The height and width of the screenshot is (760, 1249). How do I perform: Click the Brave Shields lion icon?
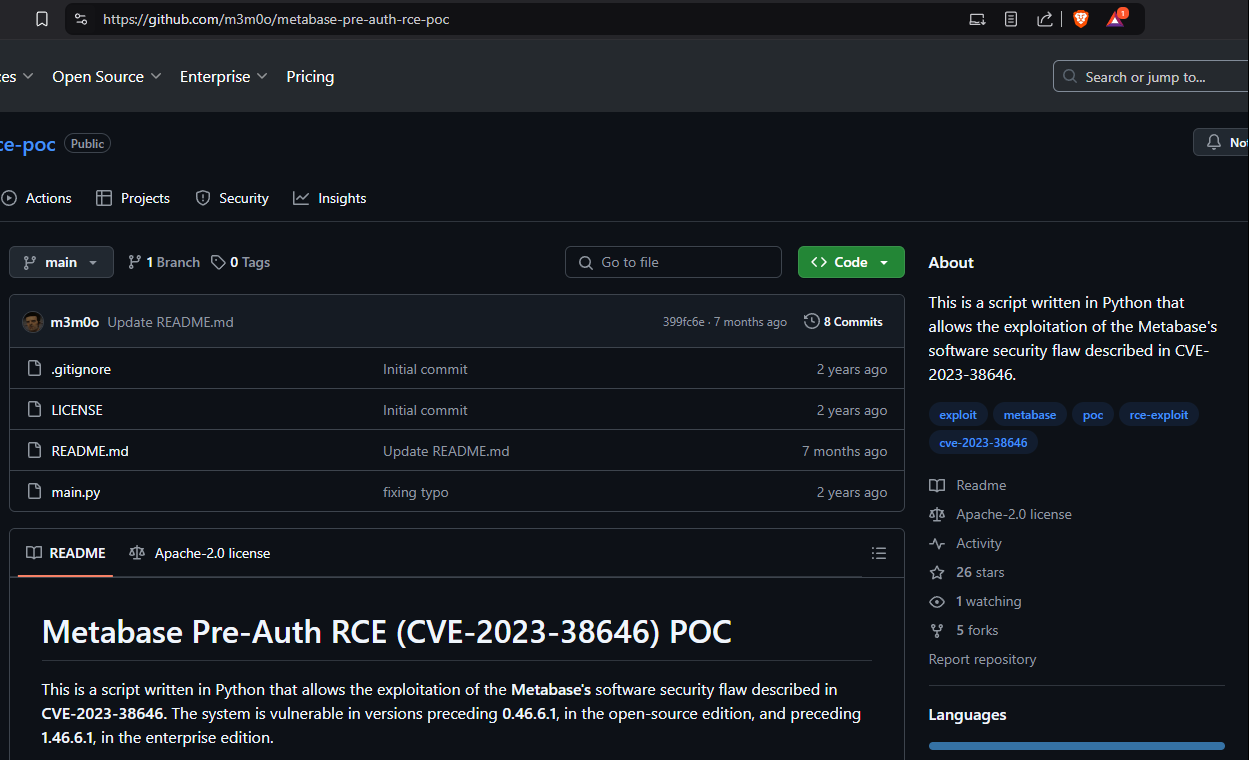click(1080, 19)
